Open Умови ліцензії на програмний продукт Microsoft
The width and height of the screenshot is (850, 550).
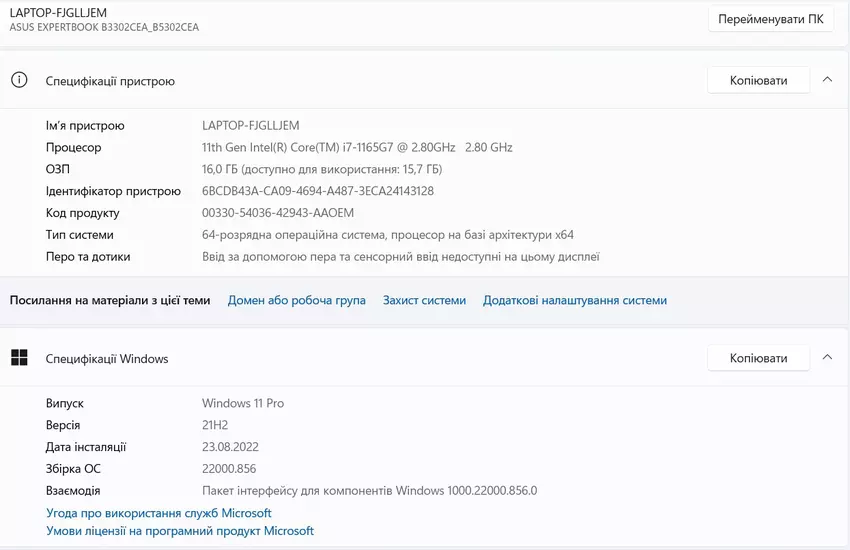tap(180, 531)
